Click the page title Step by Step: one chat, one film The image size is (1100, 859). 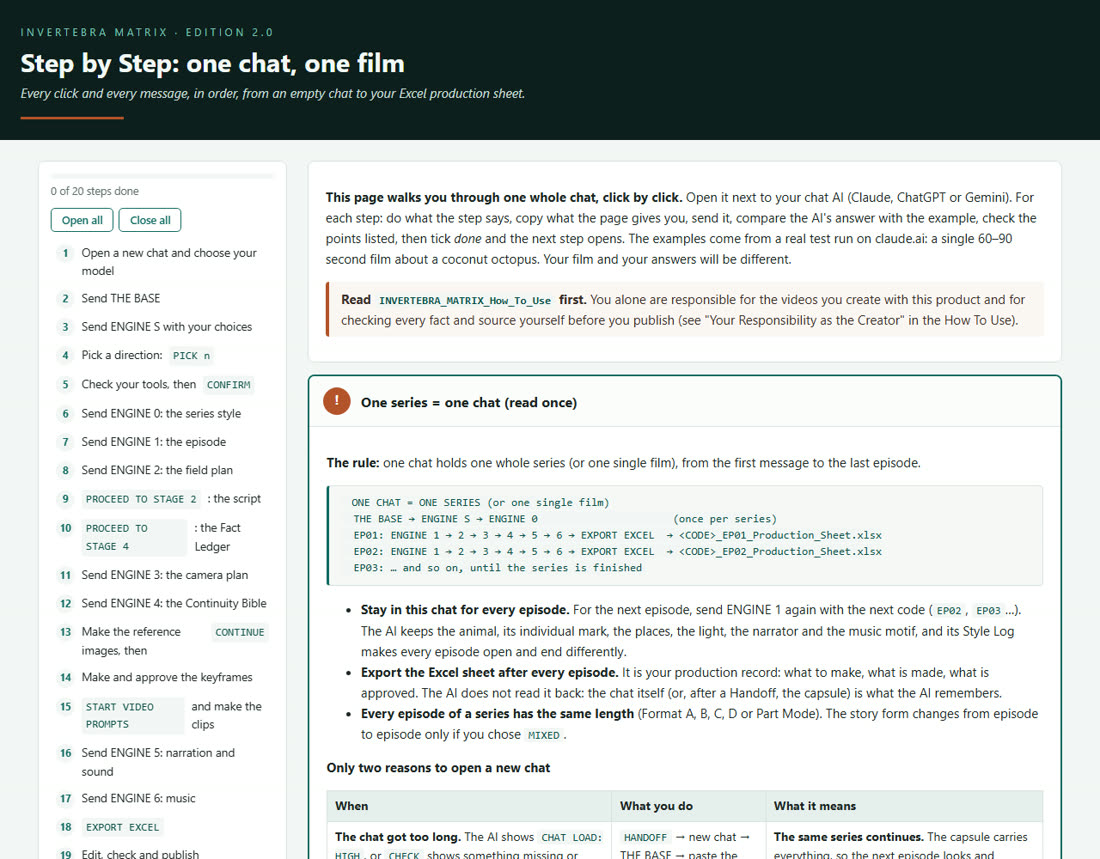(x=213, y=63)
